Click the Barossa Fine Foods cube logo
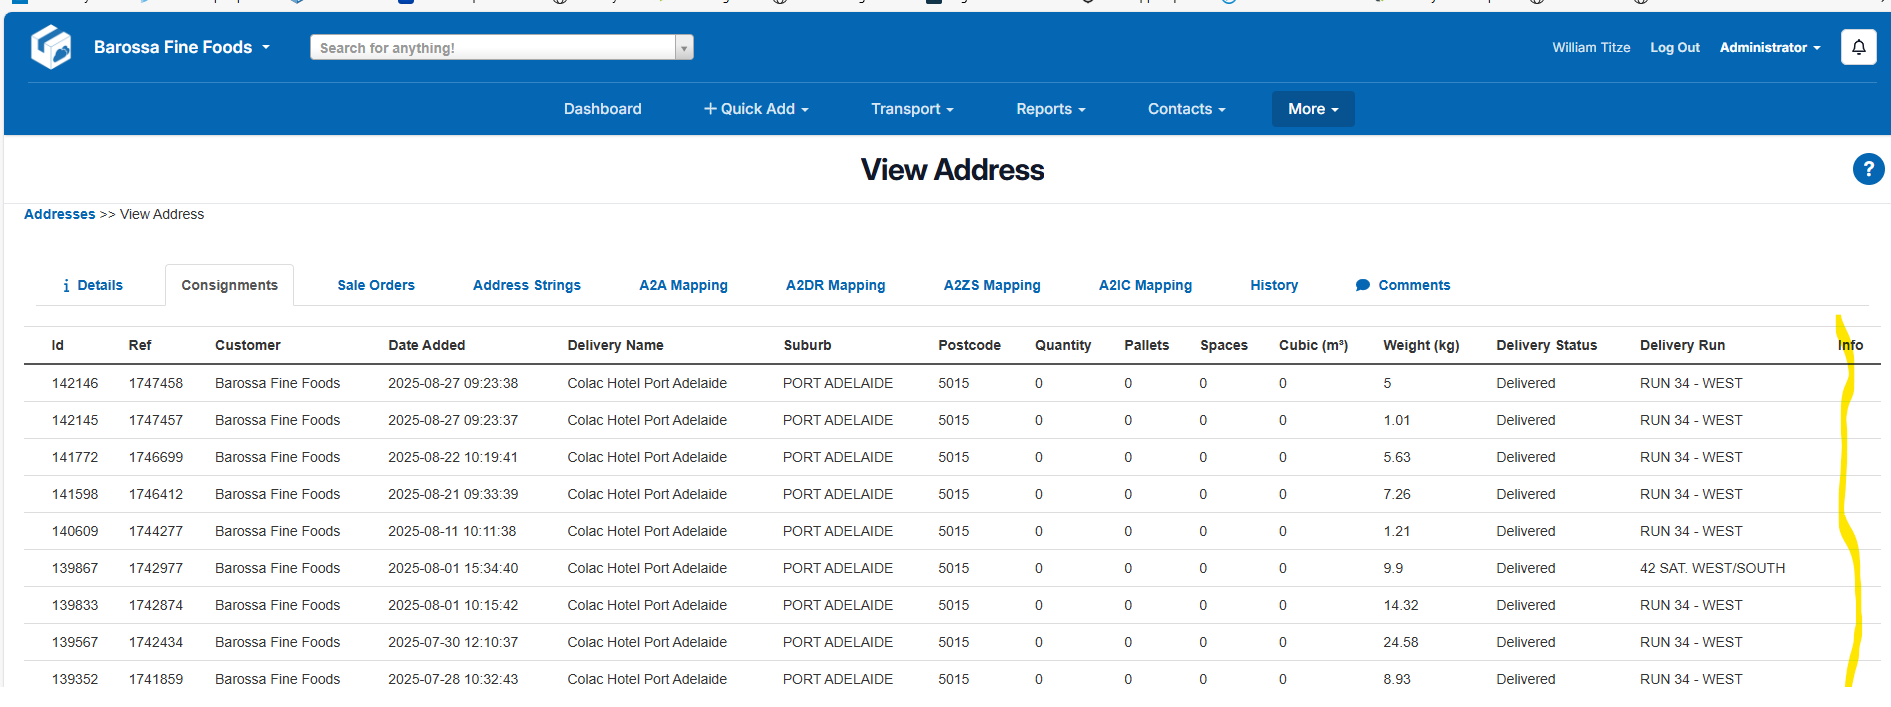 pos(51,47)
